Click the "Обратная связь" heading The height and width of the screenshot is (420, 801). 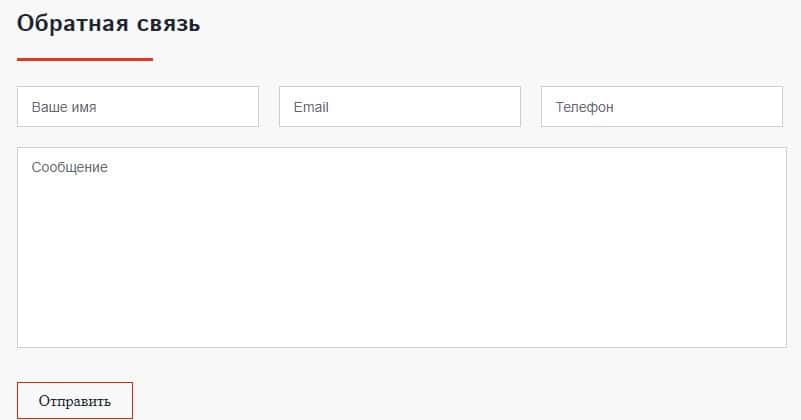pos(109,24)
